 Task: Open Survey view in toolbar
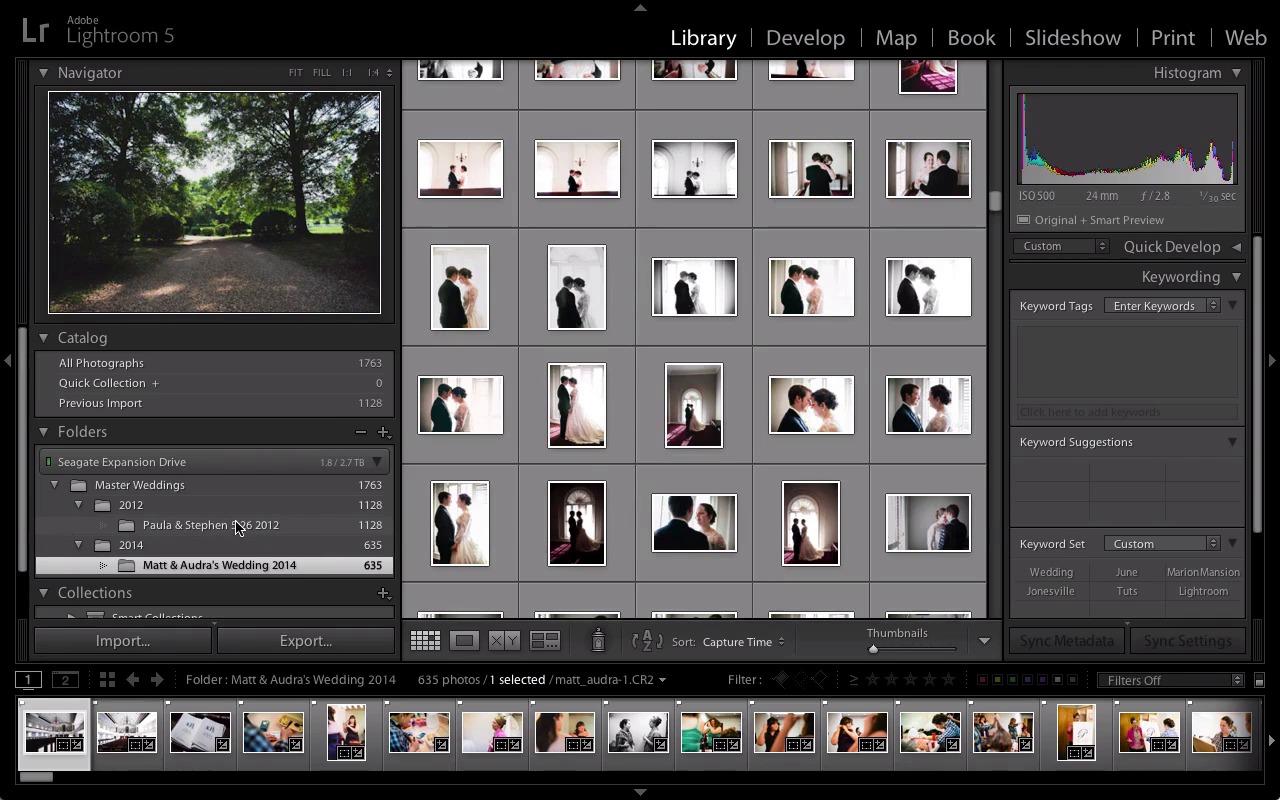[545, 641]
